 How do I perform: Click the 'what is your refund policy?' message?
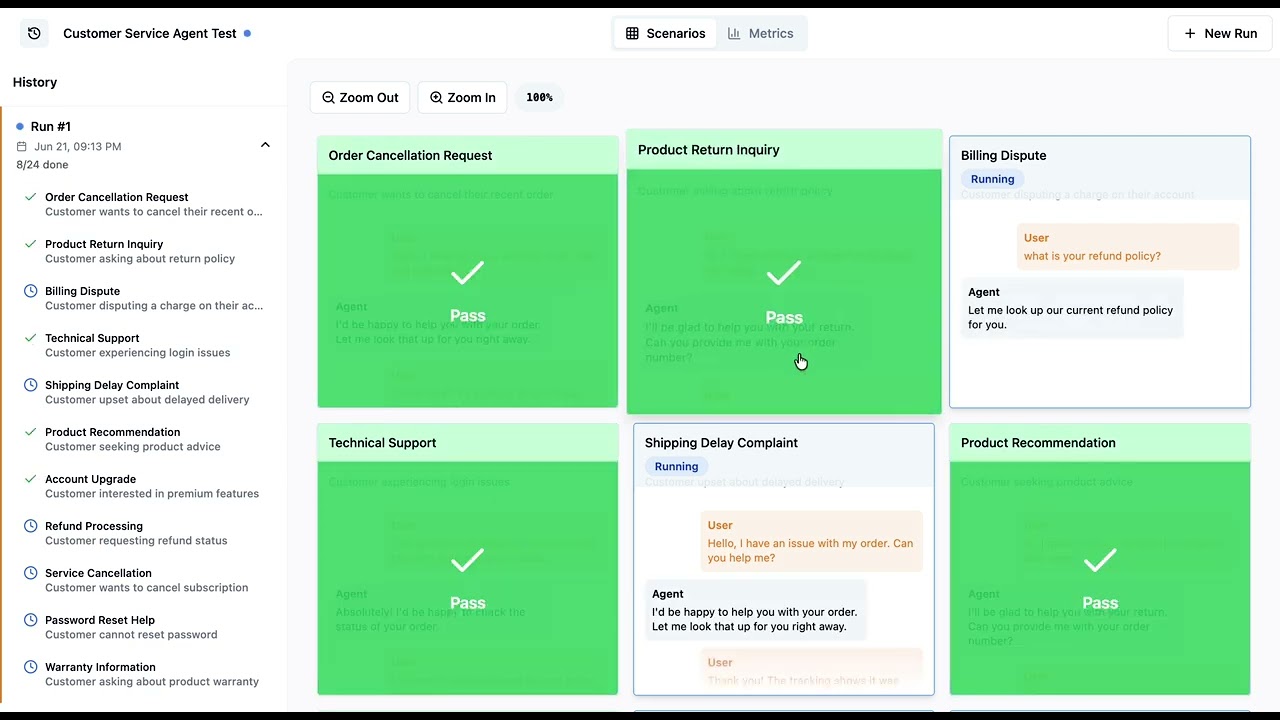point(1128,247)
